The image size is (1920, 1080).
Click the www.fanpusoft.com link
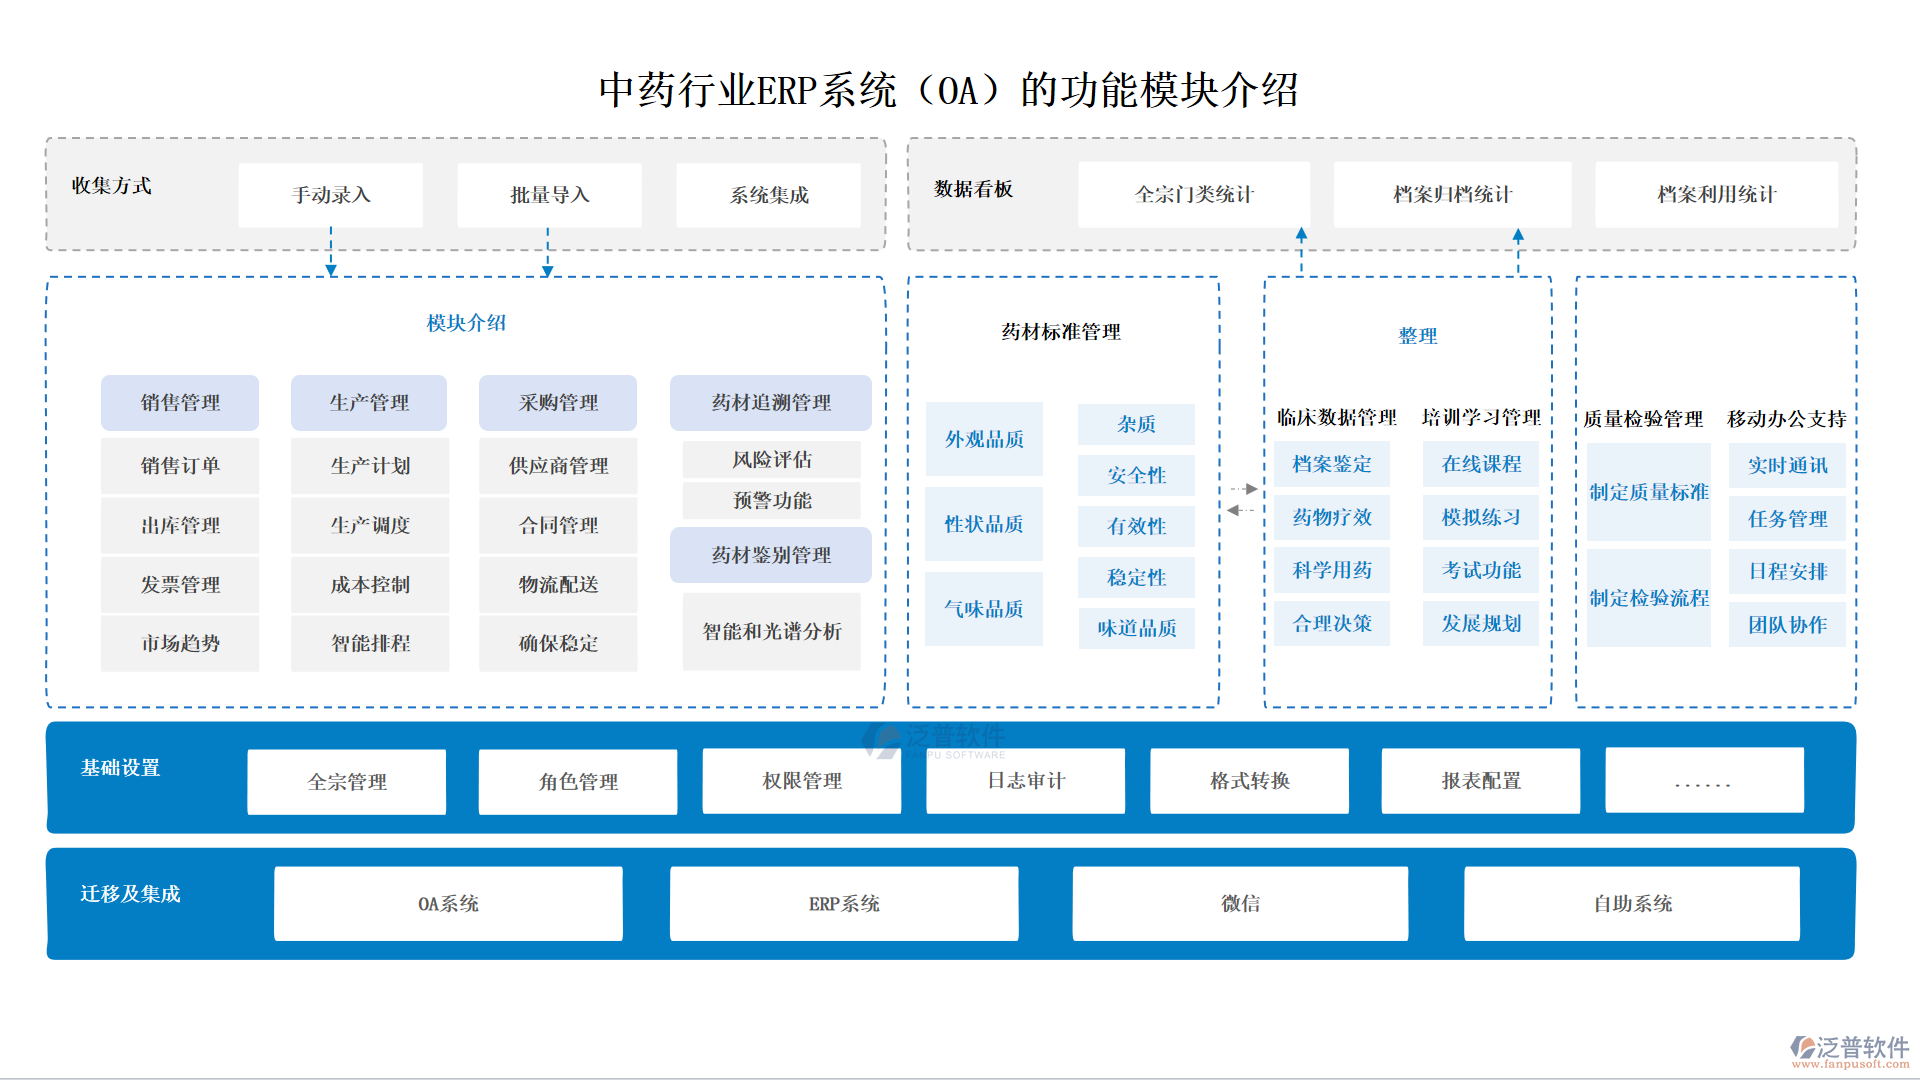(x=1849, y=1064)
